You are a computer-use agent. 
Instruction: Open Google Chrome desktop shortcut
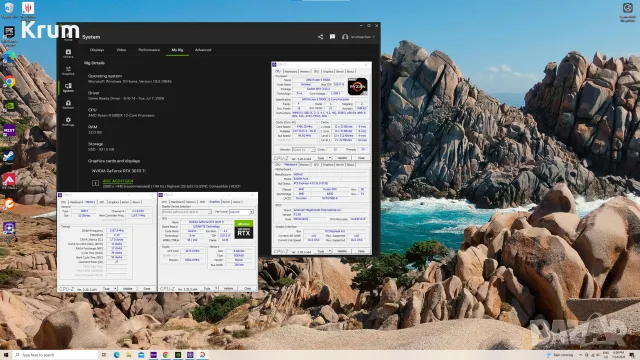coord(9,82)
